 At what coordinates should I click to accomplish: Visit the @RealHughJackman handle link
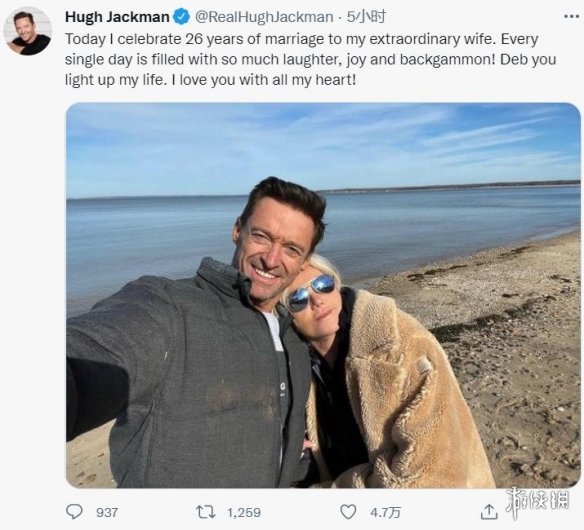point(264,17)
